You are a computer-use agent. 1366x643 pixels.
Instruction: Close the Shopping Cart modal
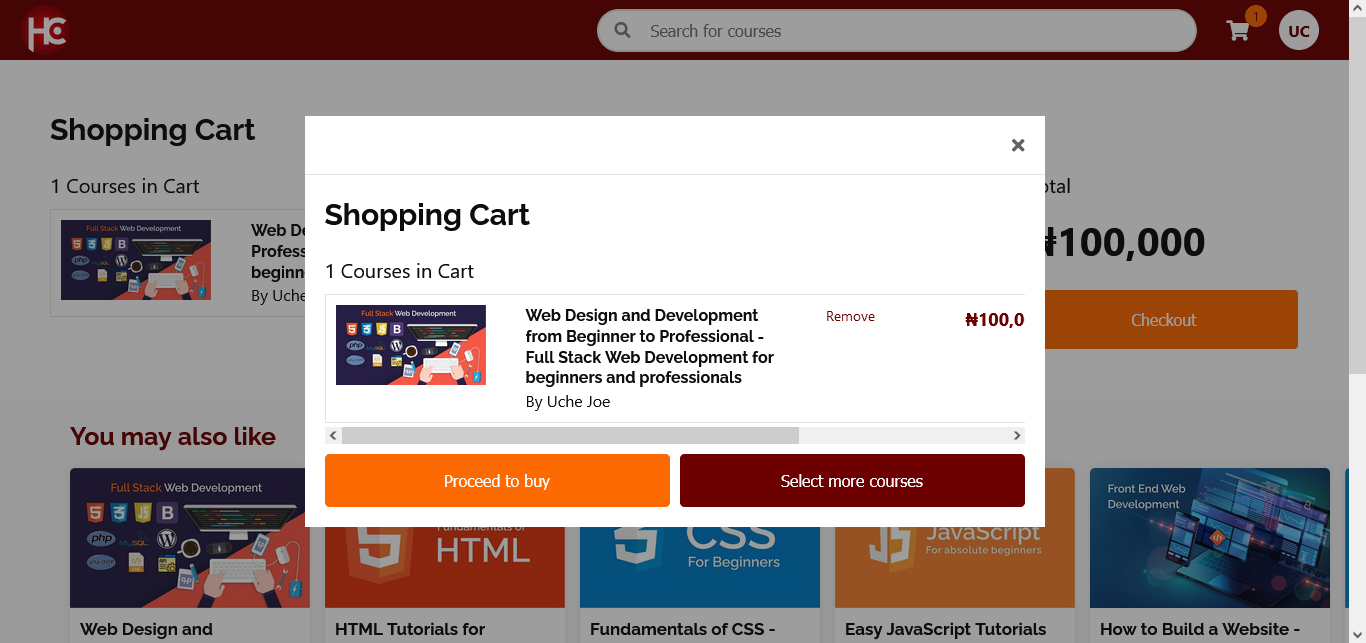[x=1017, y=146]
